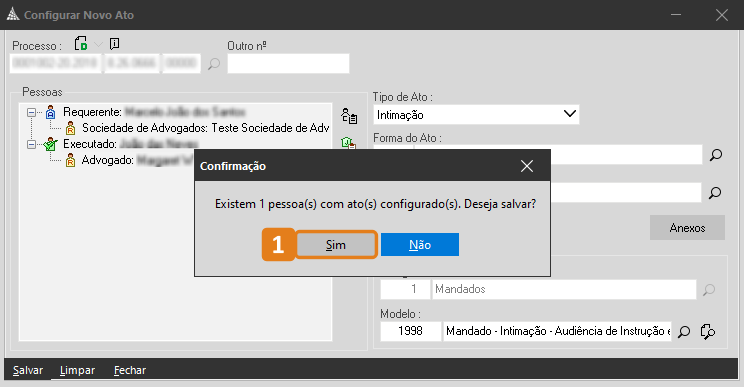The width and height of the screenshot is (744, 387).
Task: Open the Anexos button
Action: coord(687,228)
